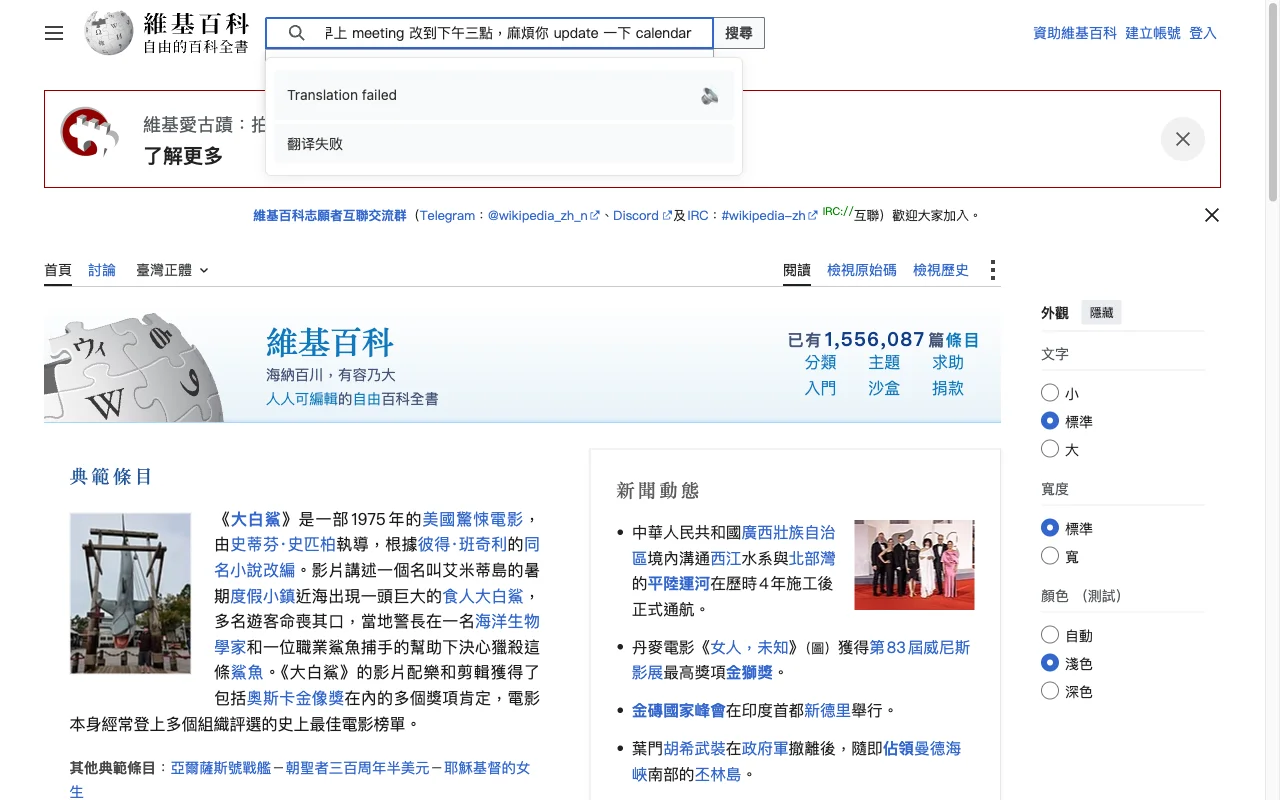Select large text size 大
1280x800 pixels.
point(1050,449)
